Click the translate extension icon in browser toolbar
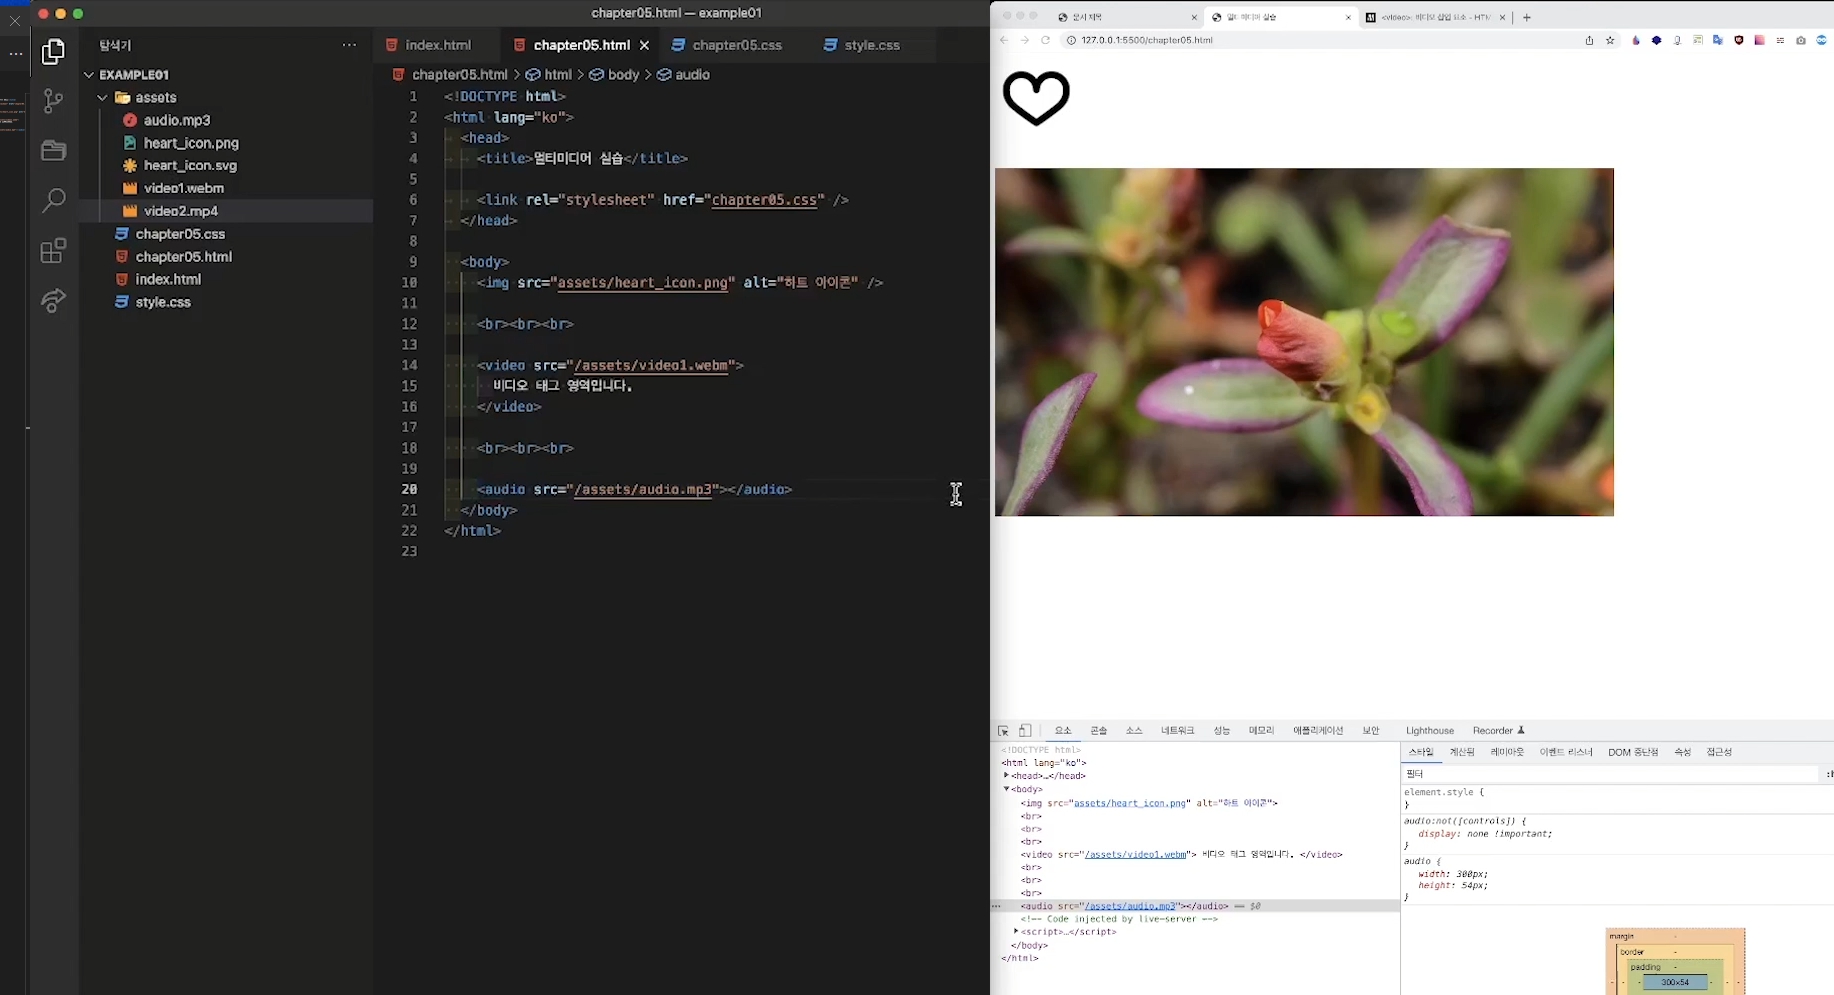1834x995 pixels. [x=1718, y=40]
